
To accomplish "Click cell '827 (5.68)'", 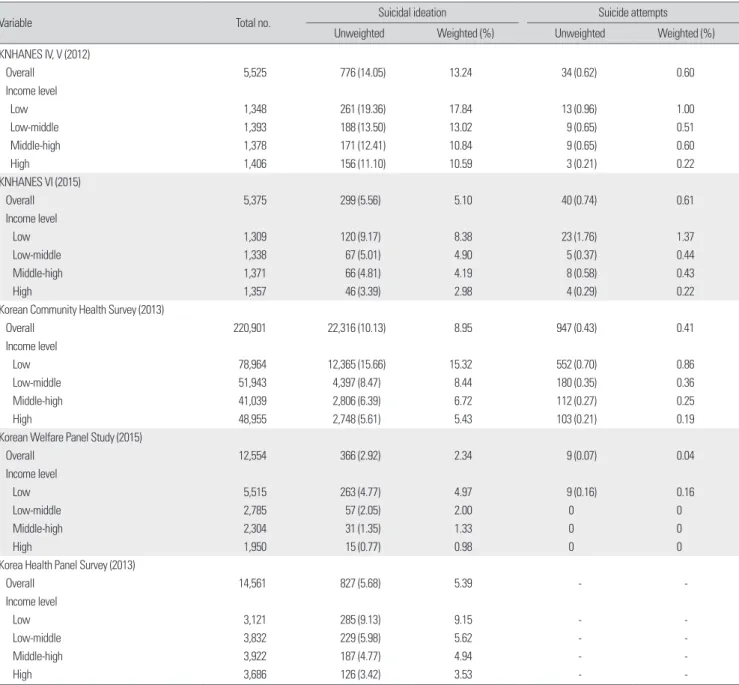I will tap(360, 584).
